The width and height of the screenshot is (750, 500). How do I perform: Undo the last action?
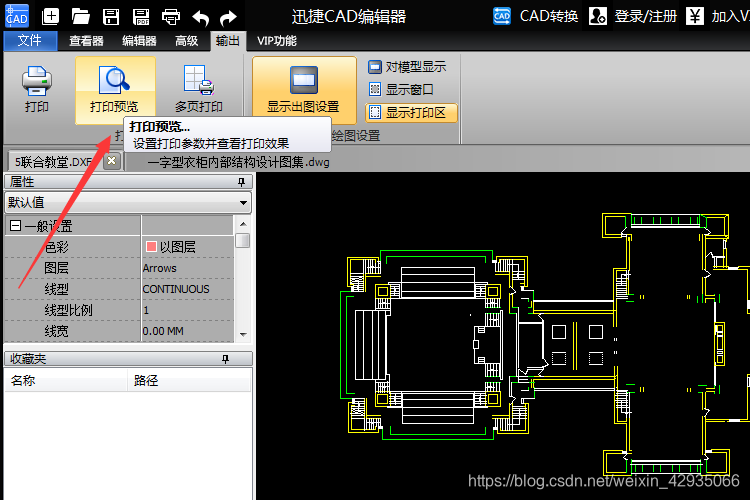tap(200, 18)
